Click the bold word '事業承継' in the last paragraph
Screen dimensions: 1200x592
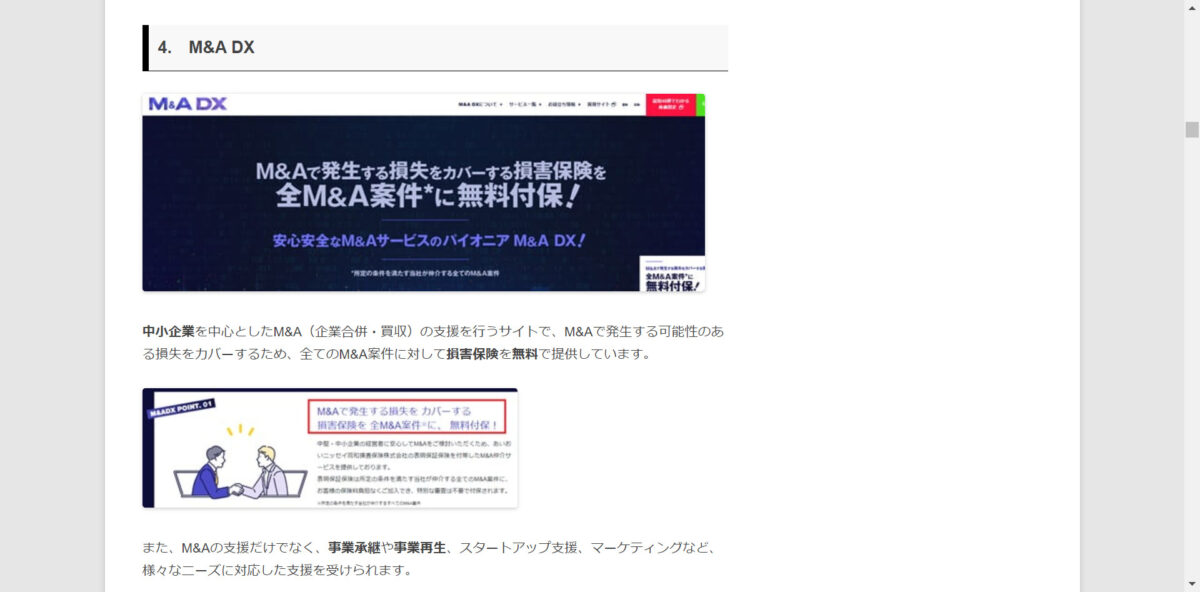[354, 548]
